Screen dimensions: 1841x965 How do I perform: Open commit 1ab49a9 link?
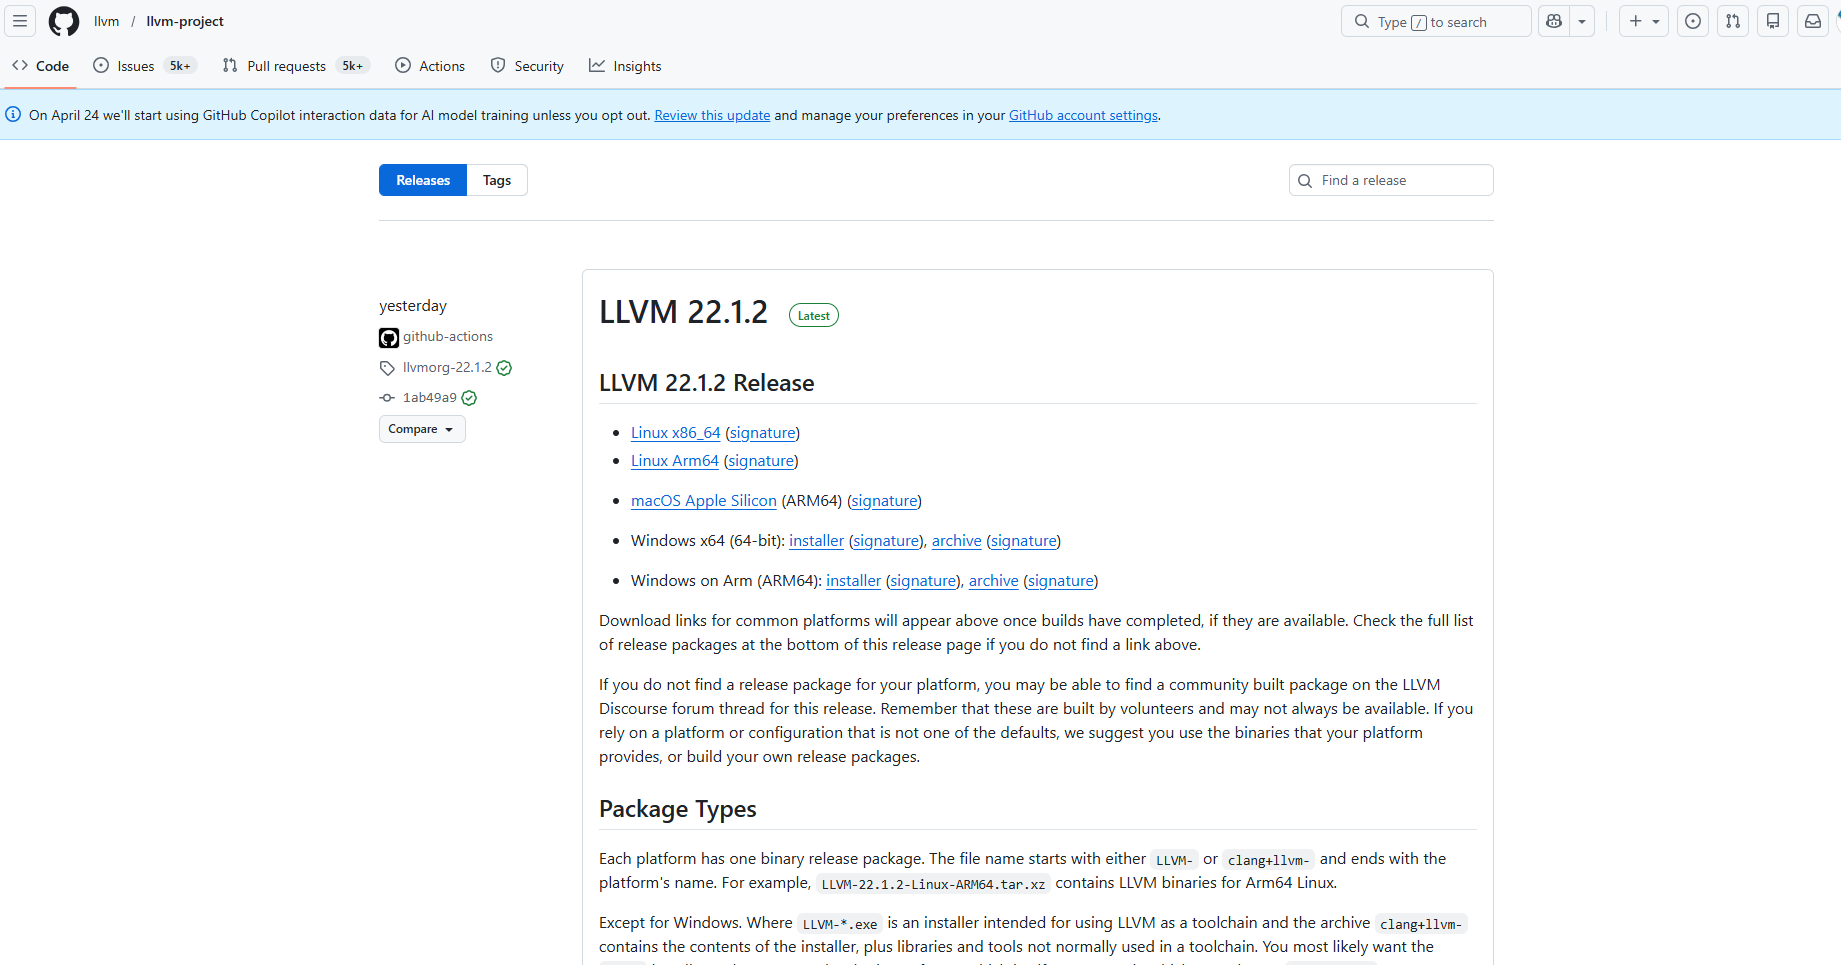(x=430, y=397)
